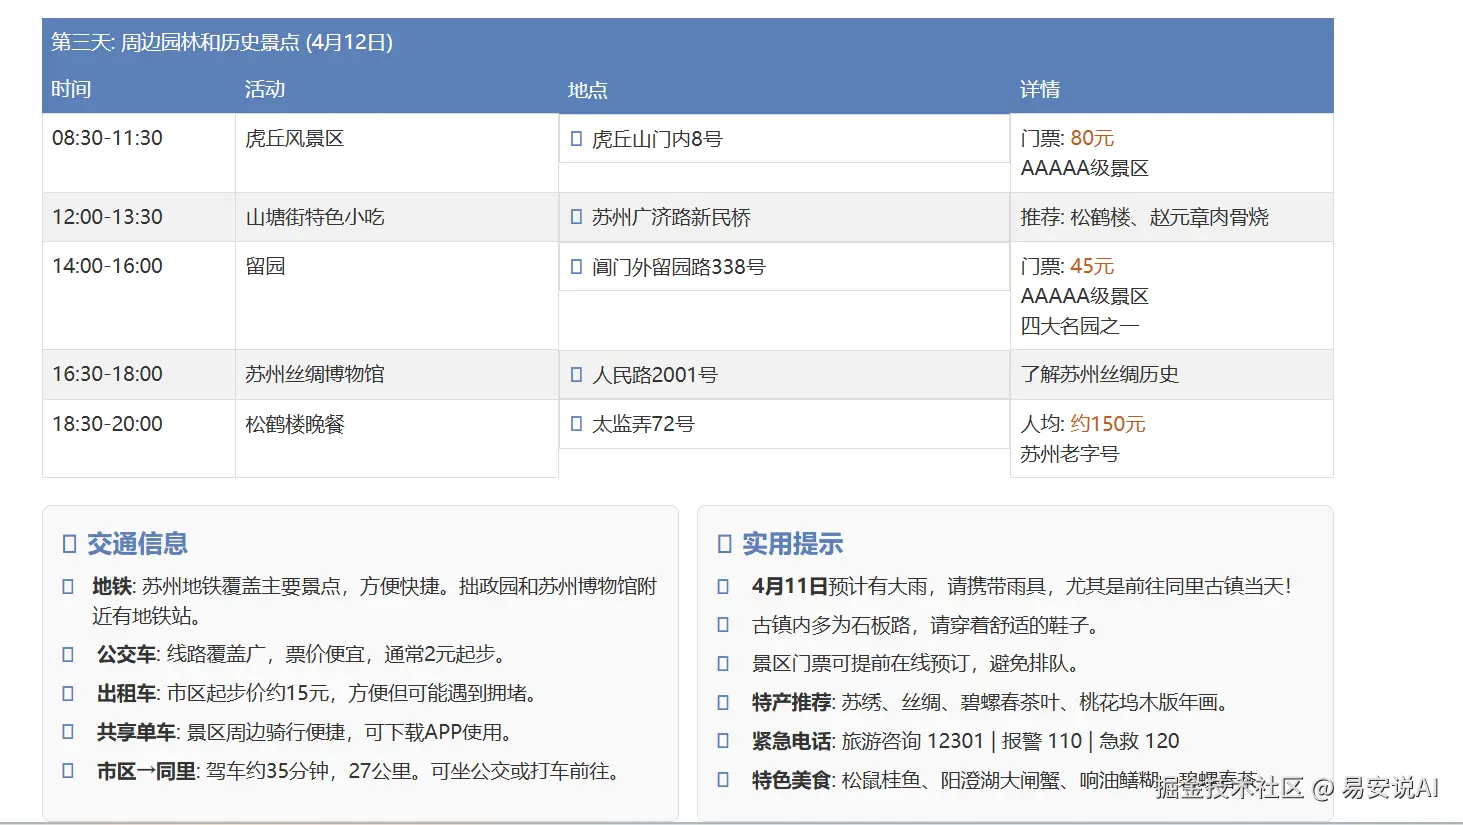Click the 地点 column header
Screen dimensions: 1463x825
588,90
